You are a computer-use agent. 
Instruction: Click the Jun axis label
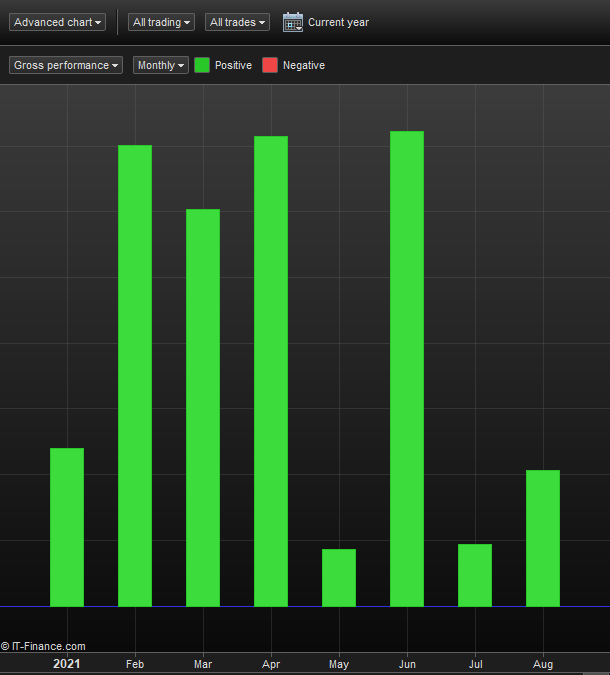(x=407, y=664)
